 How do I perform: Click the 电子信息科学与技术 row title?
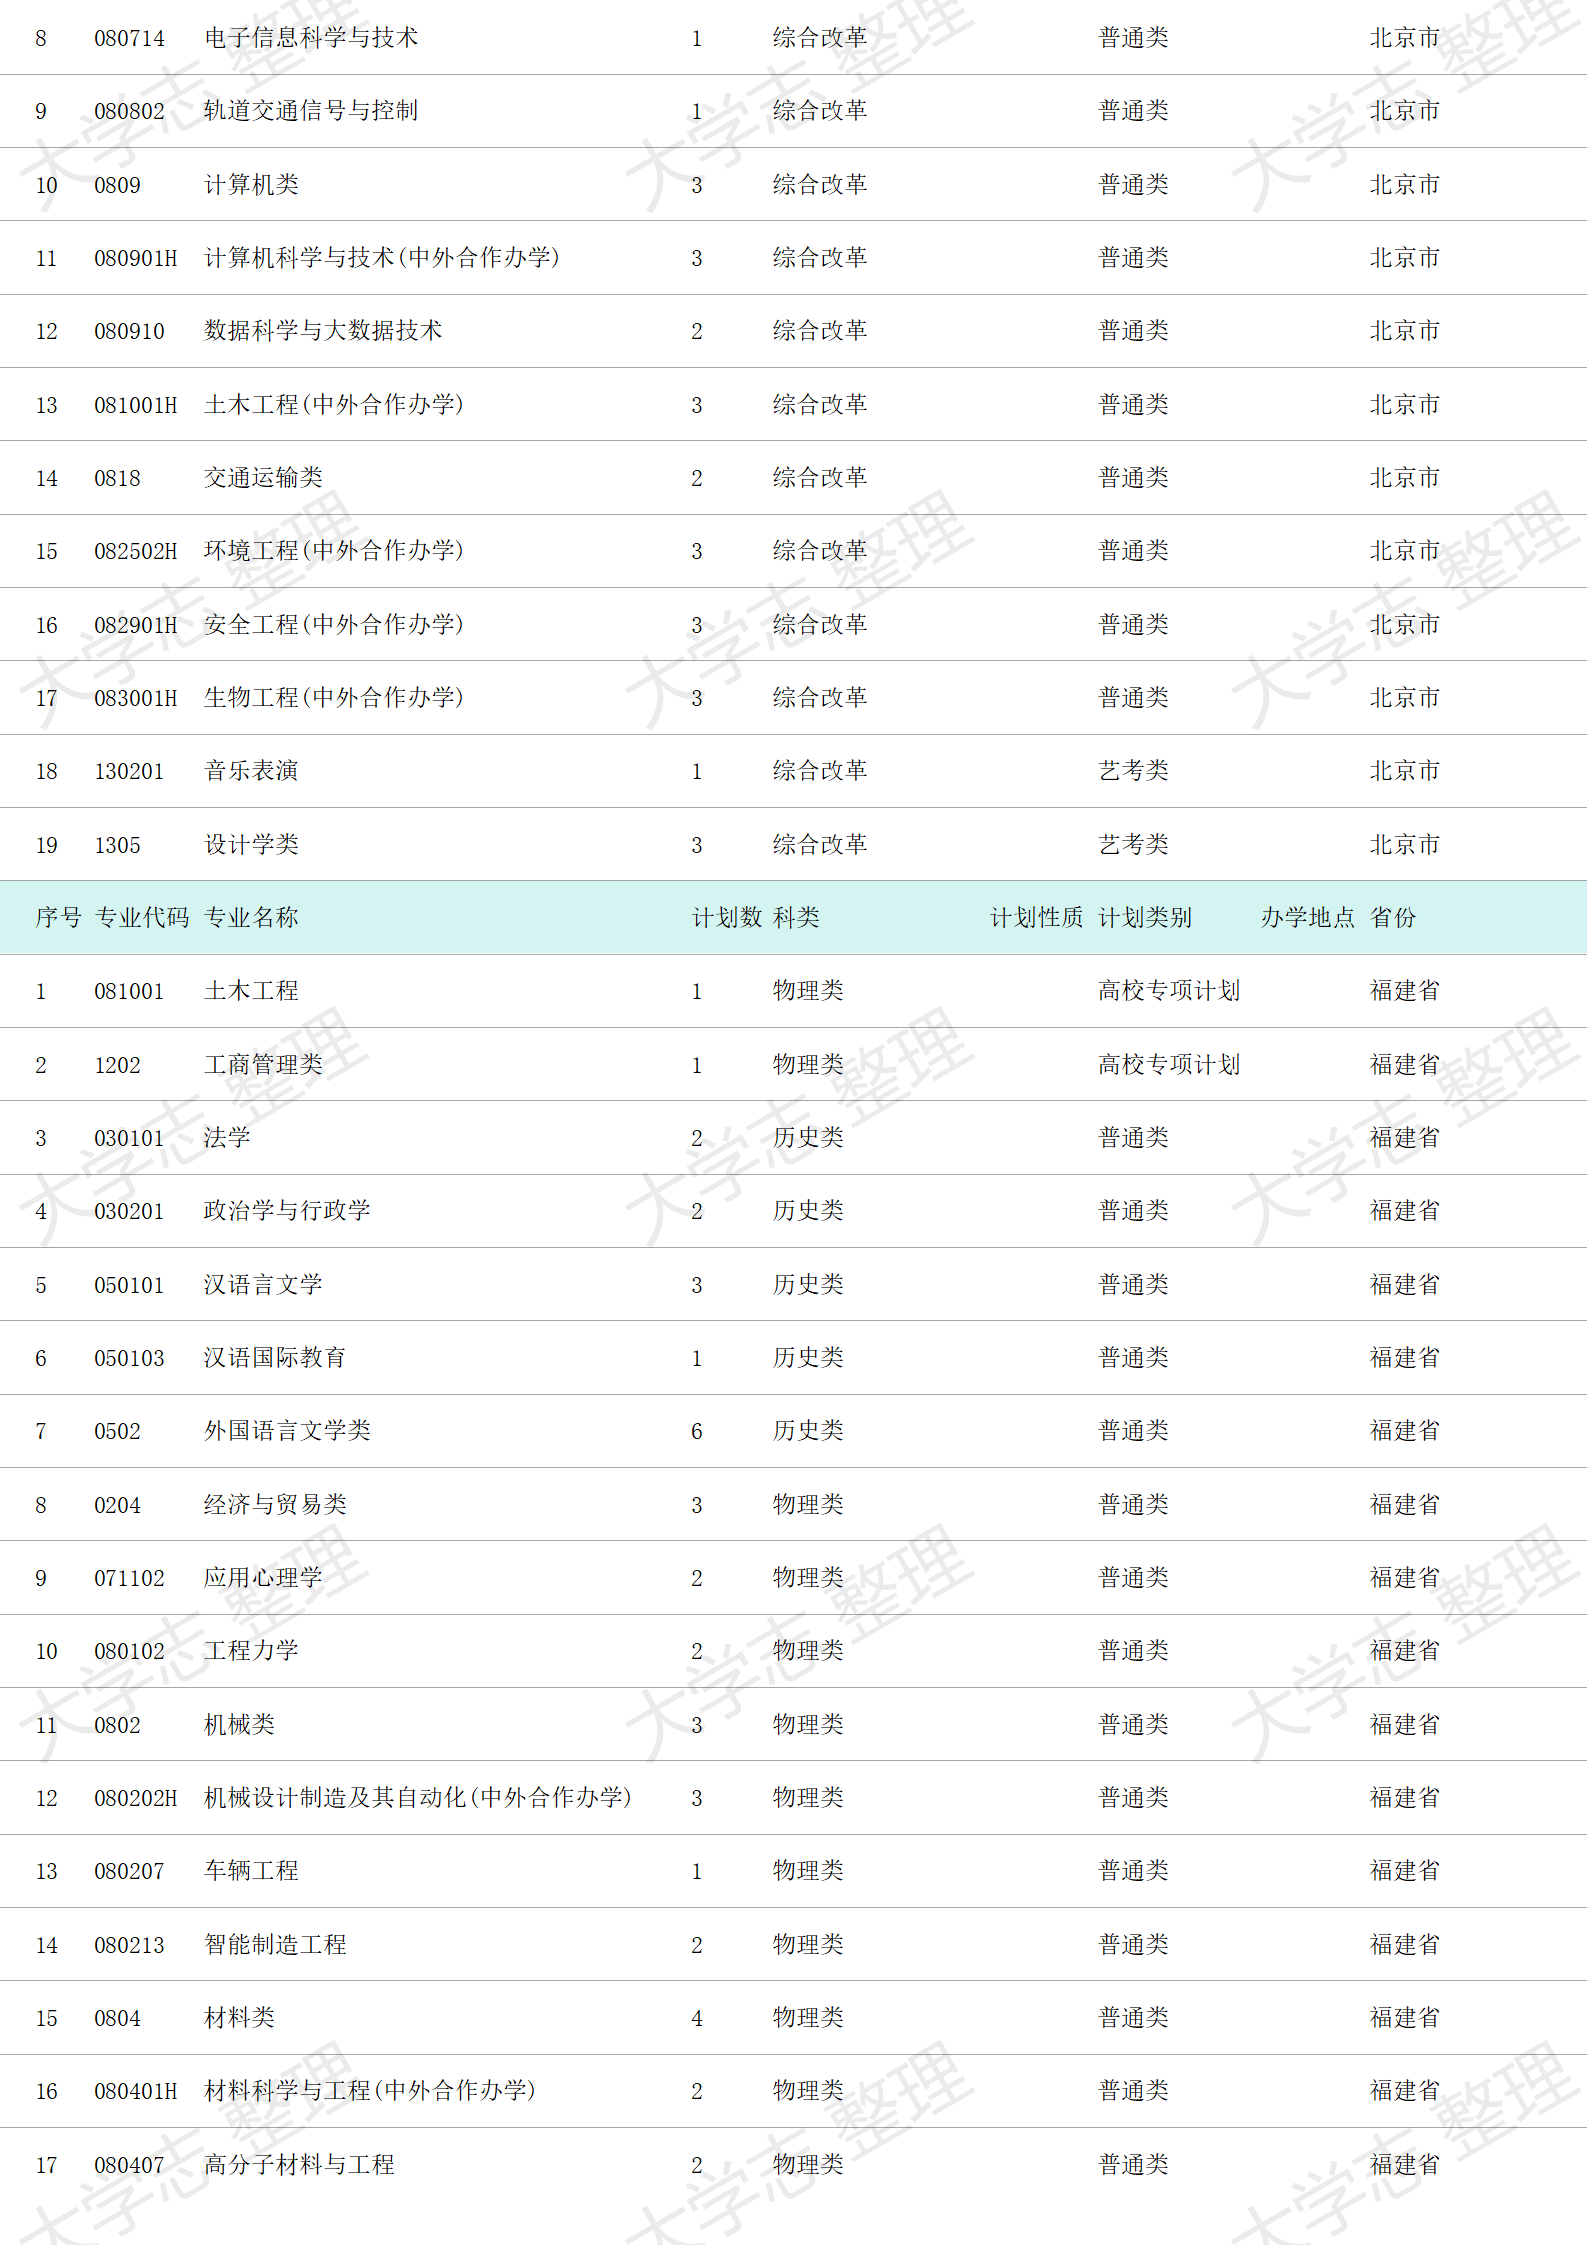coord(311,38)
